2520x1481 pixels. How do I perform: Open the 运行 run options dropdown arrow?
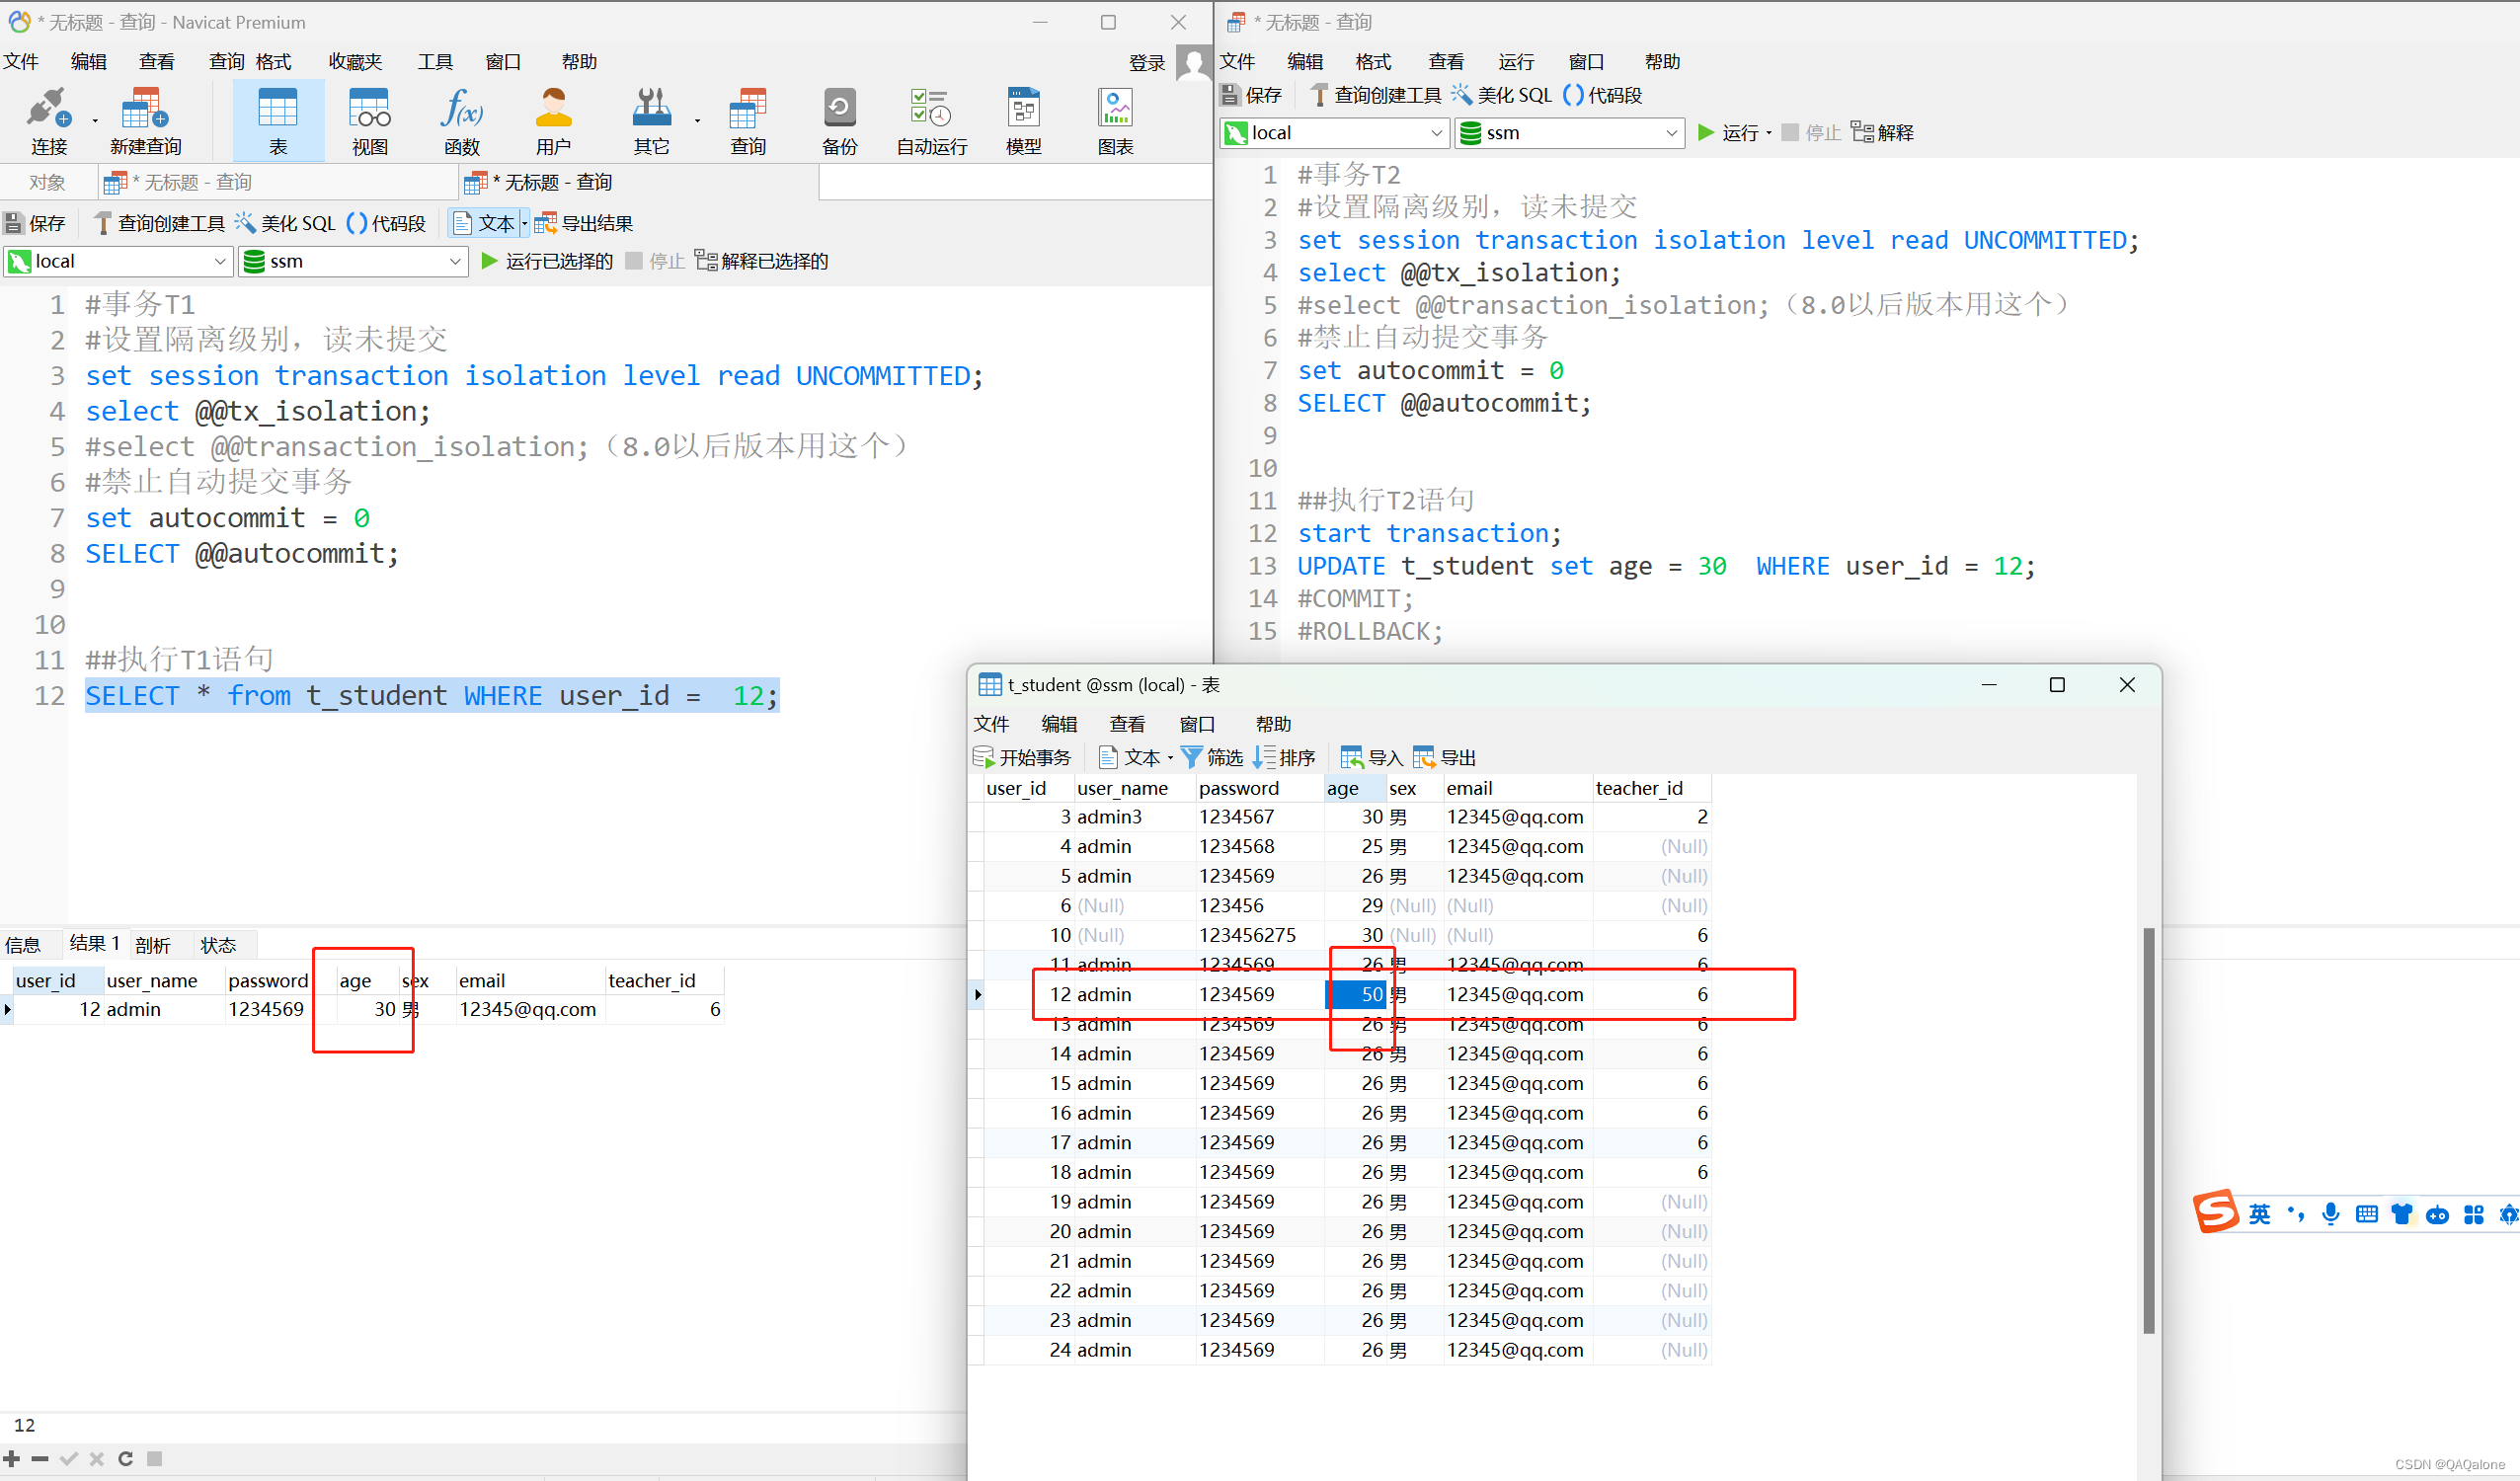1769,133
